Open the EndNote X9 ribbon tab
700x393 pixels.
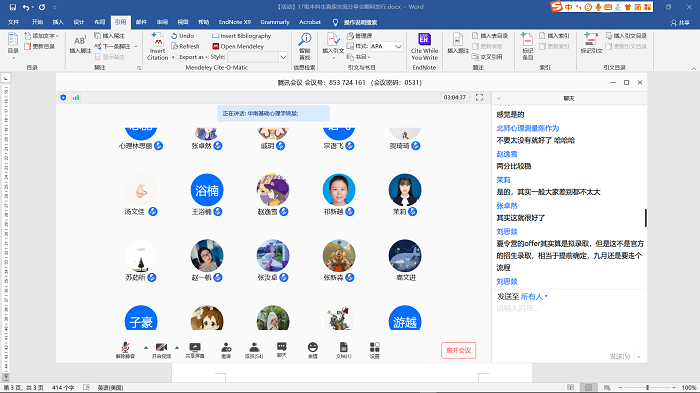point(234,22)
